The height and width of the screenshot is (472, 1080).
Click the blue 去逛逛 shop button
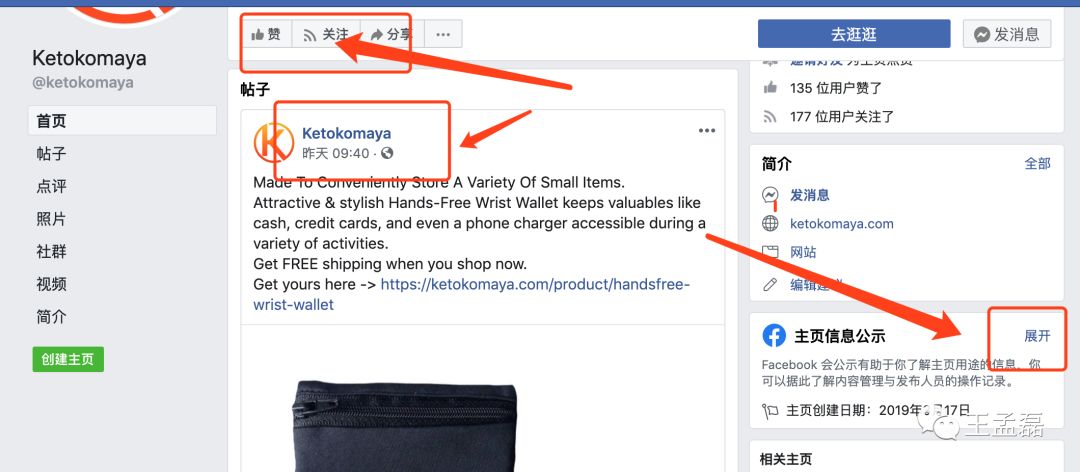[854, 34]
